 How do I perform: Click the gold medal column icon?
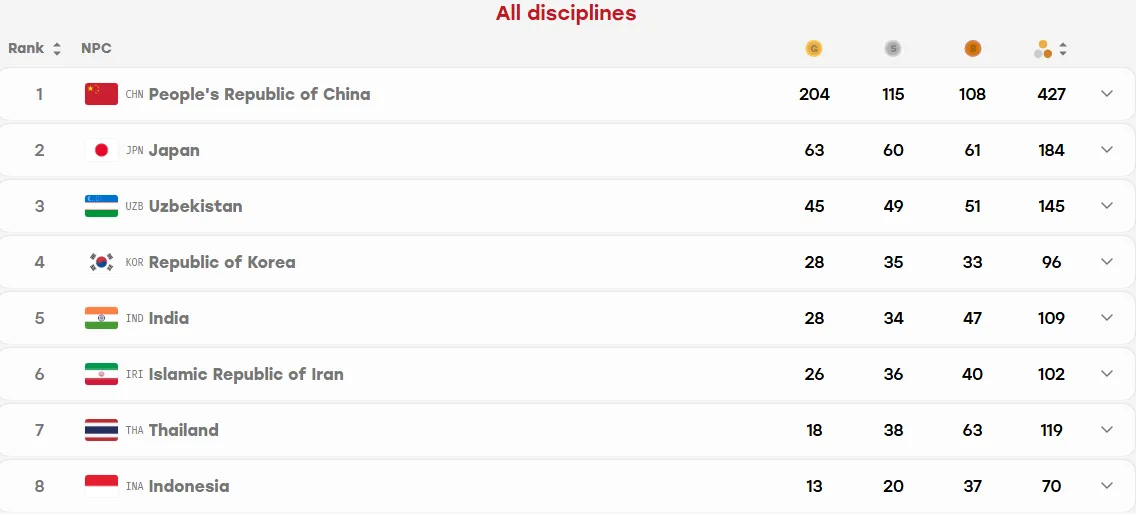pyautogui.click(x=814, y=49)
